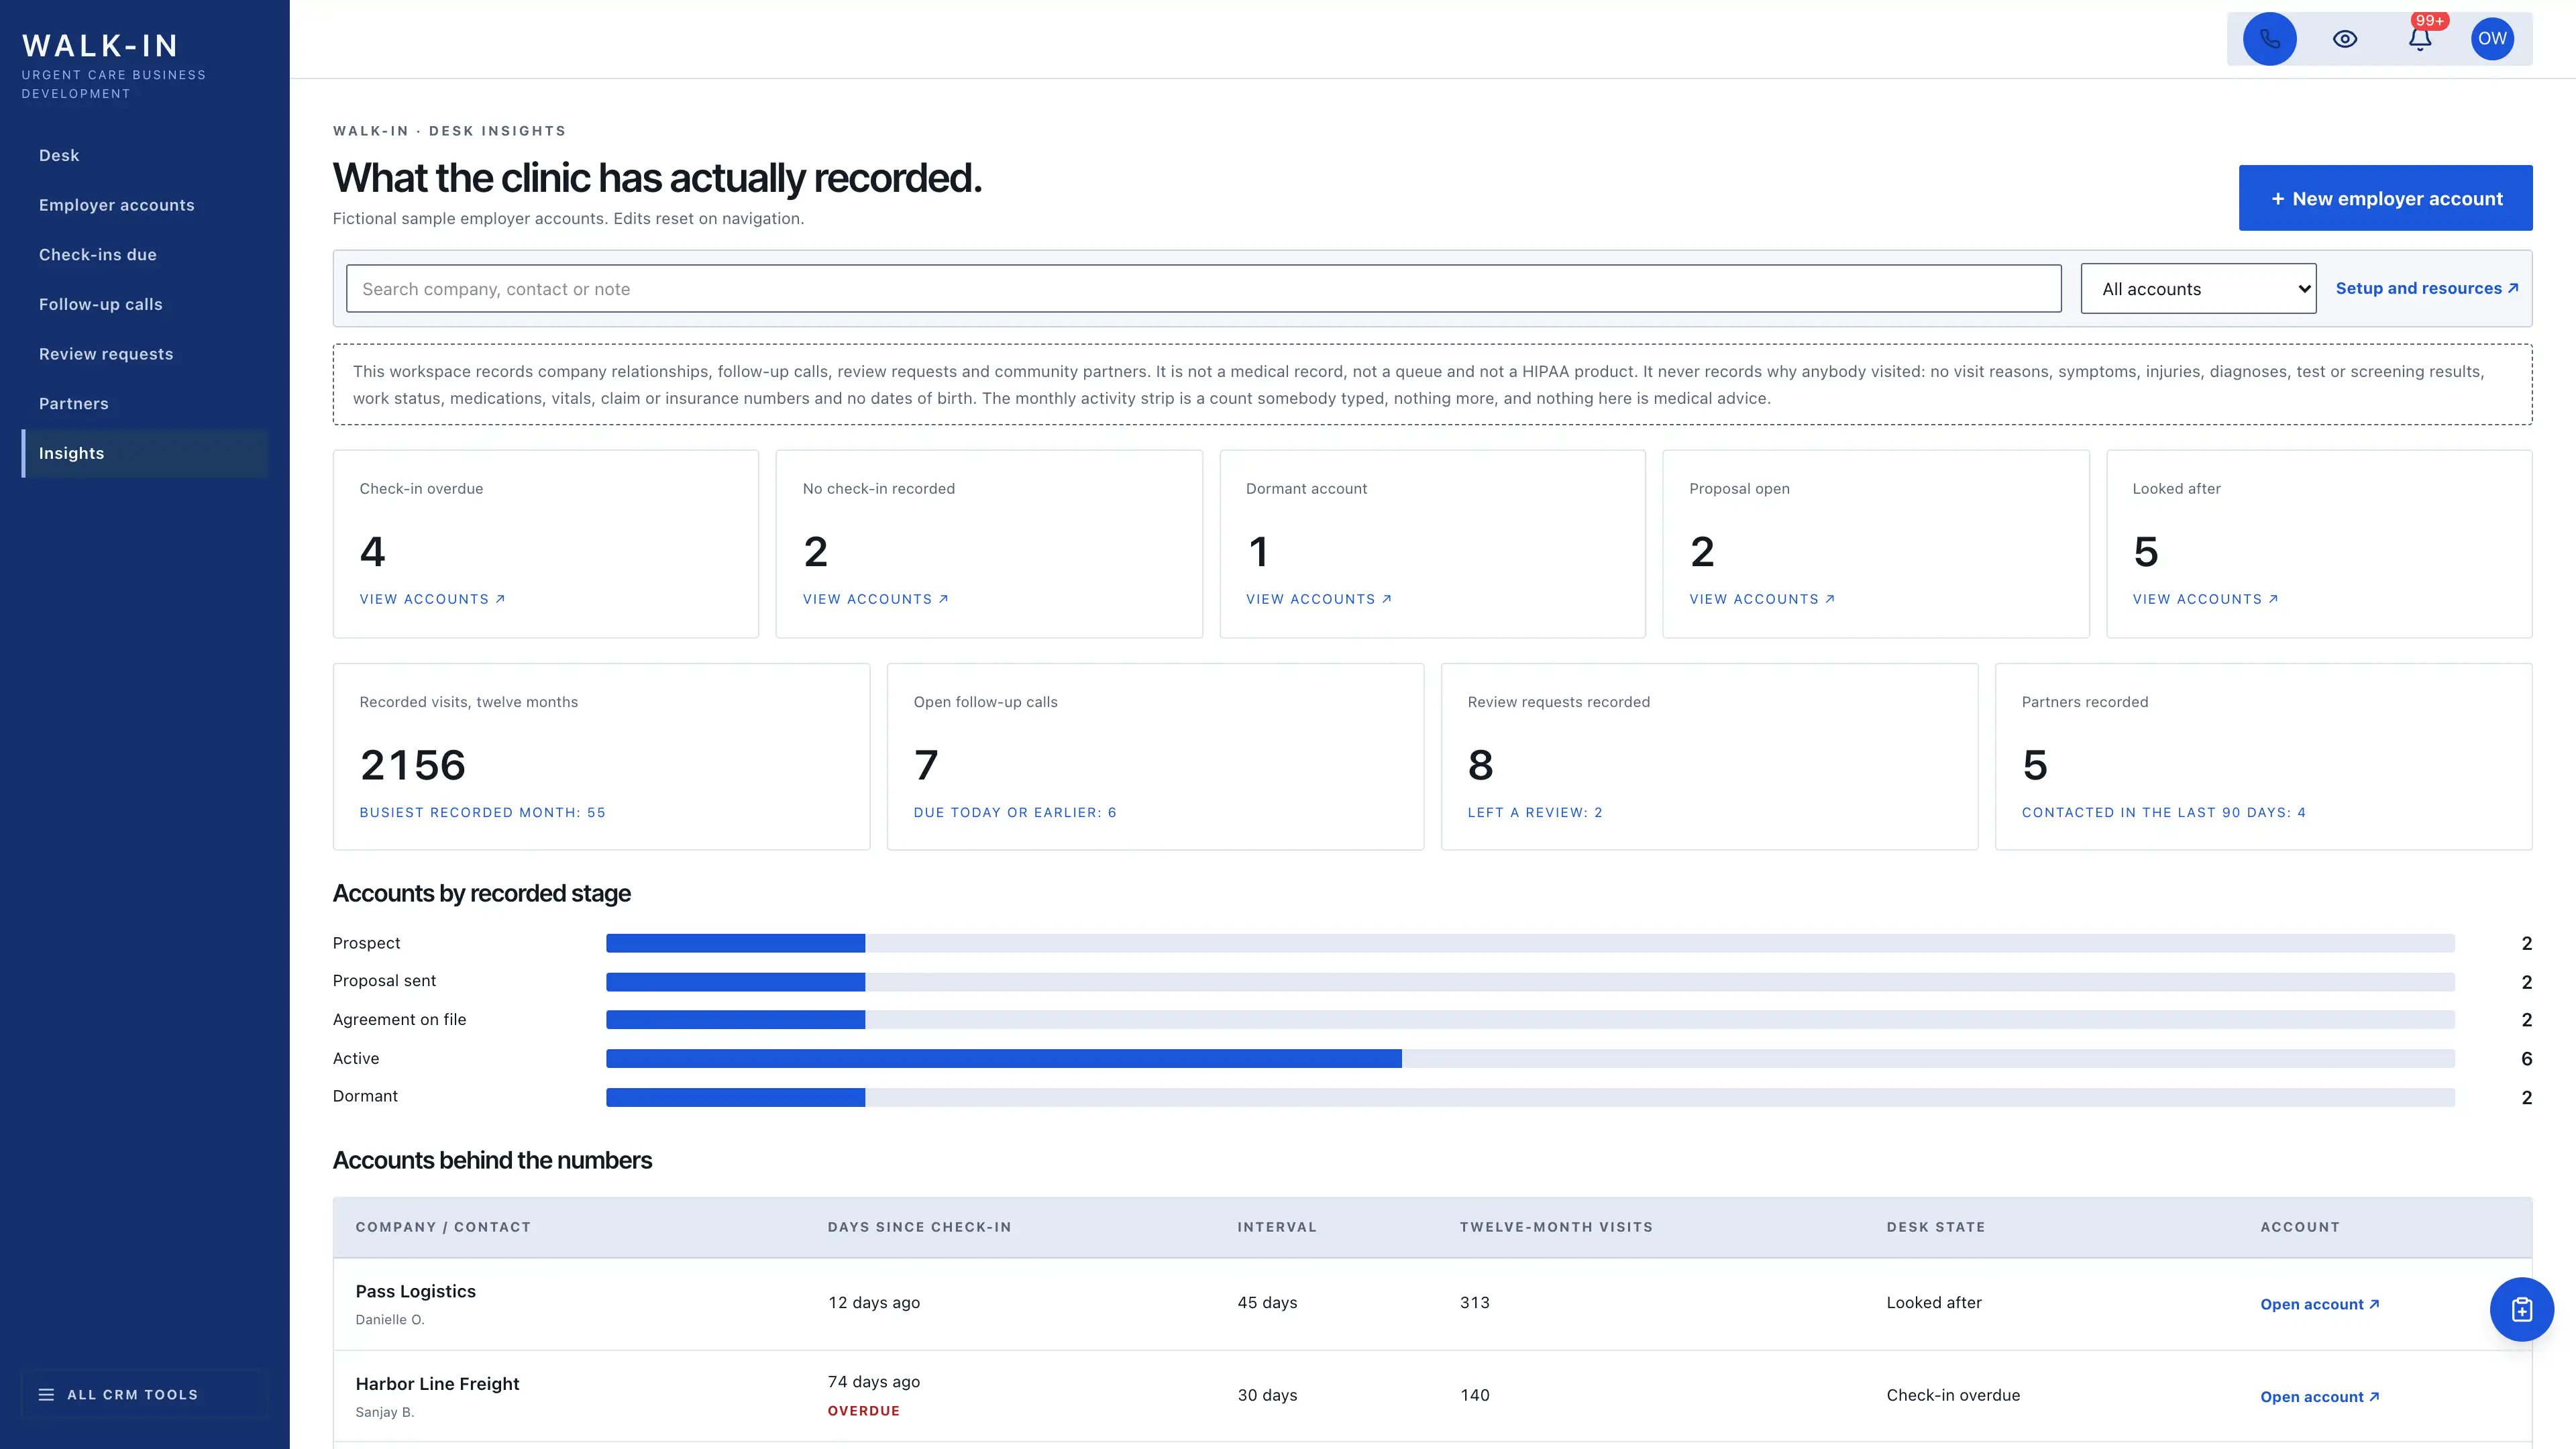Click Contacted in the last 90 days: 4
Viewport: 2576px width, 1449px height.
pyautogui.click(x=2164, y=812)
